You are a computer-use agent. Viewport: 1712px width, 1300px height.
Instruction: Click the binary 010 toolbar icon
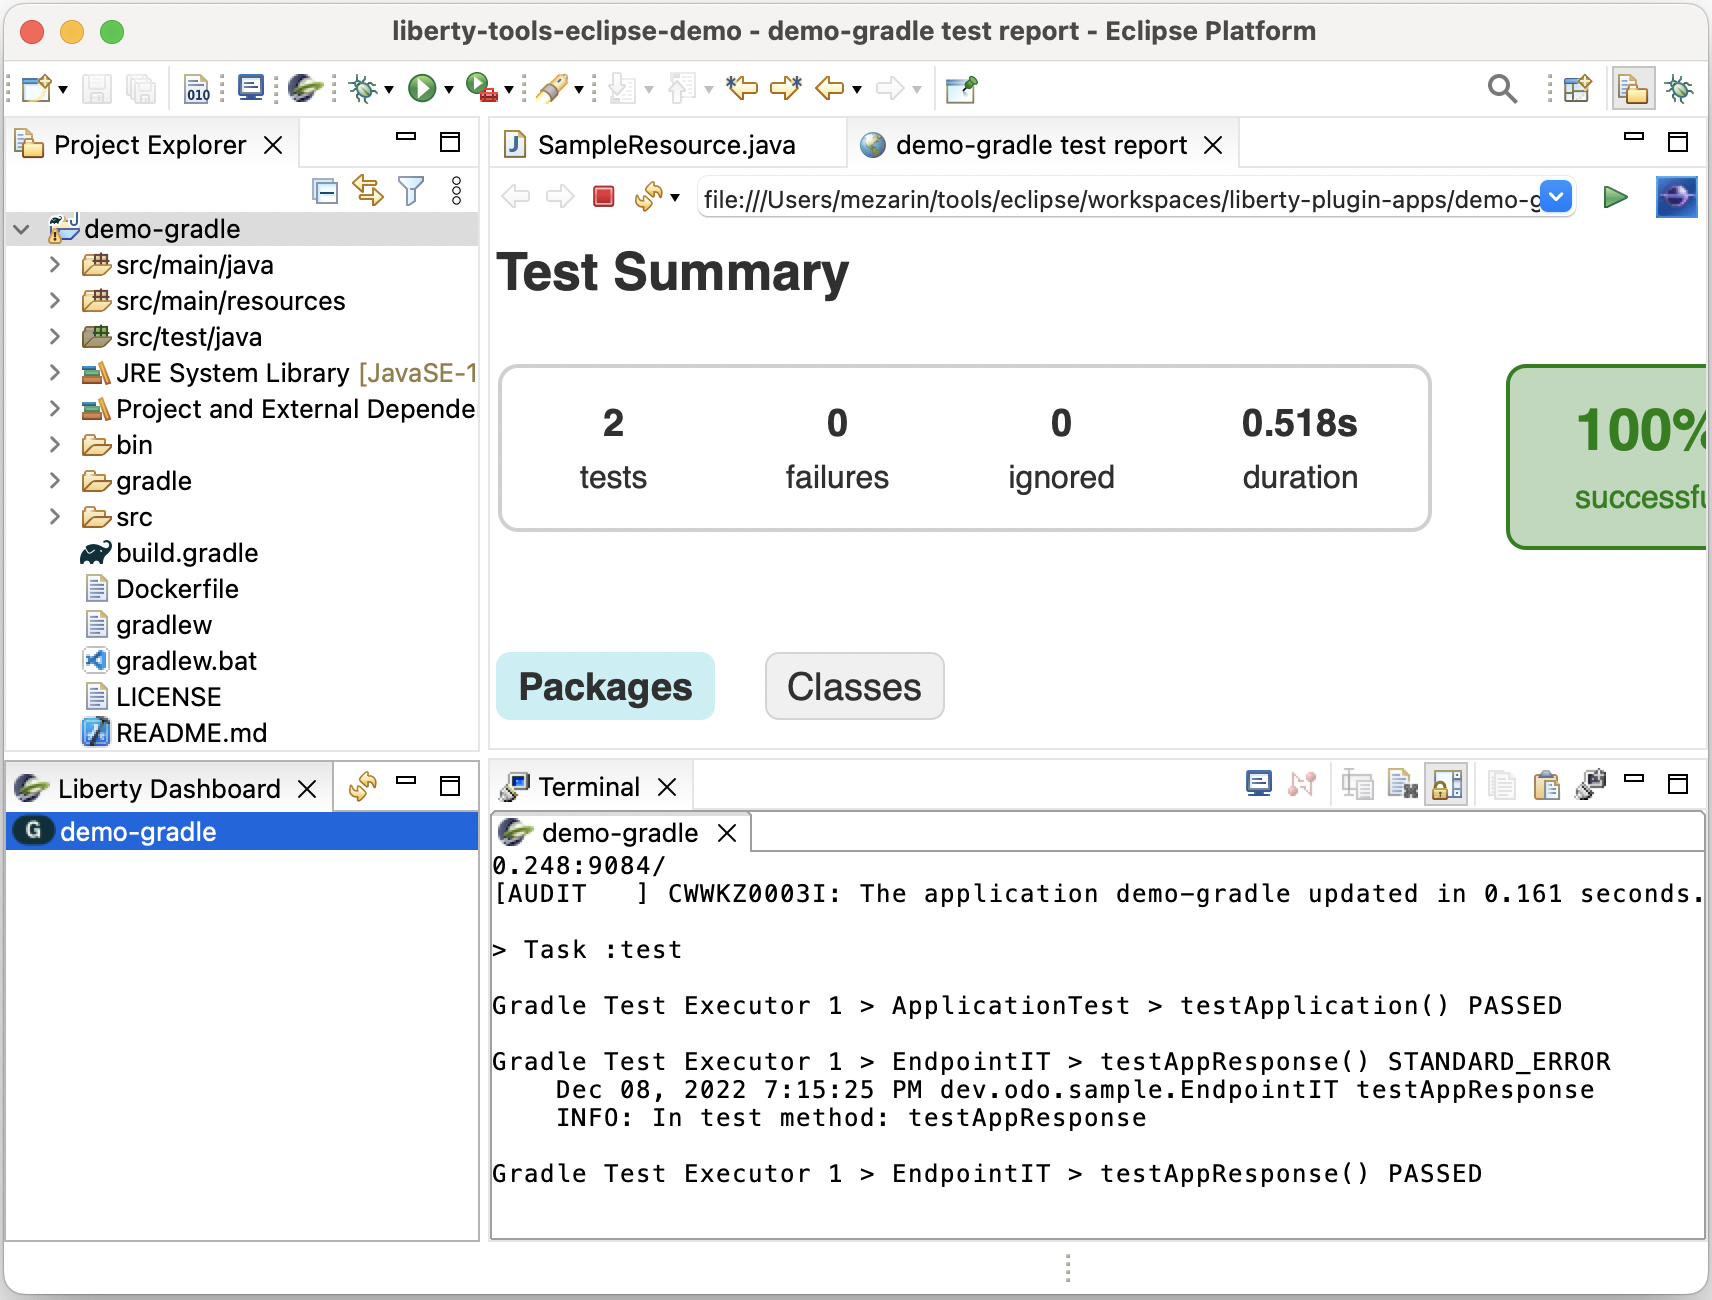click(x=198, y=89)
